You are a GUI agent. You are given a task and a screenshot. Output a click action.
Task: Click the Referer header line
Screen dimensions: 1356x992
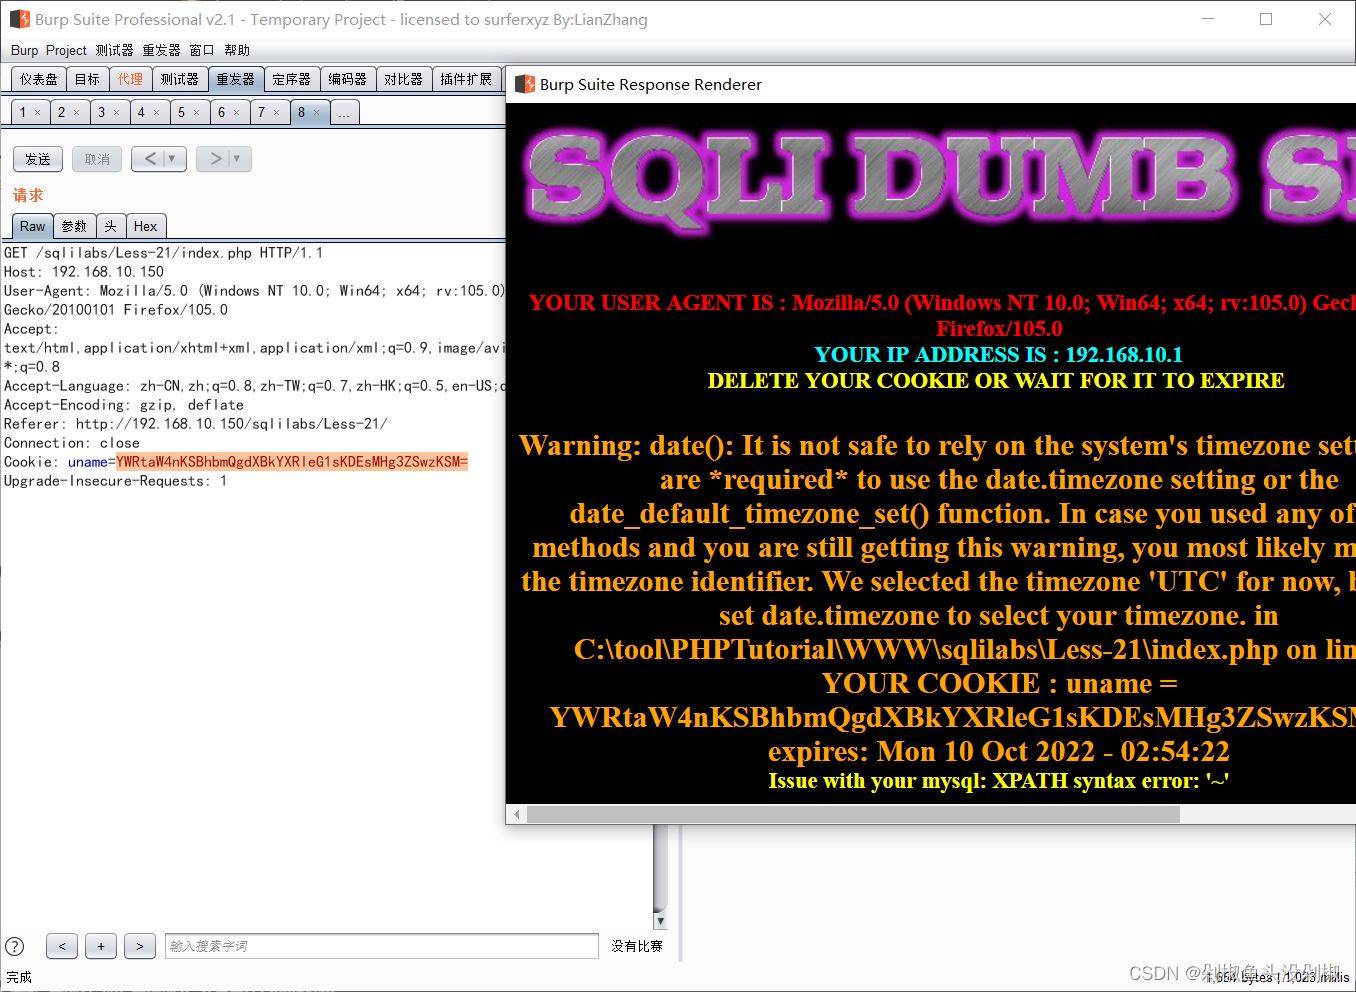point(195,424)
